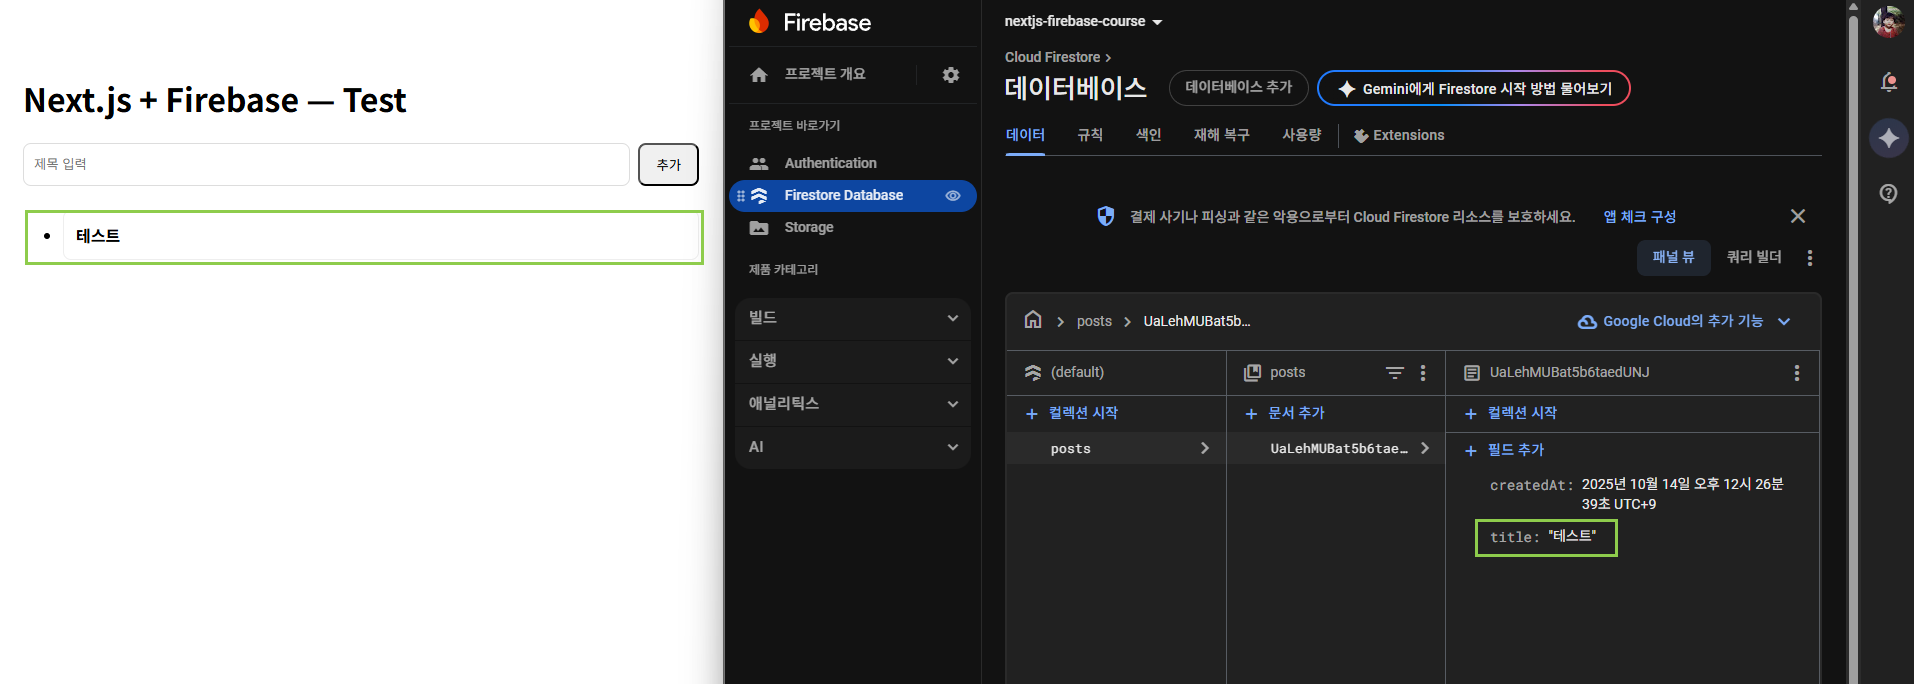Click the 추가 button in test app
Image resolution: width=1914 pixels, height=684 pixels.
click(x=668, y=165)
